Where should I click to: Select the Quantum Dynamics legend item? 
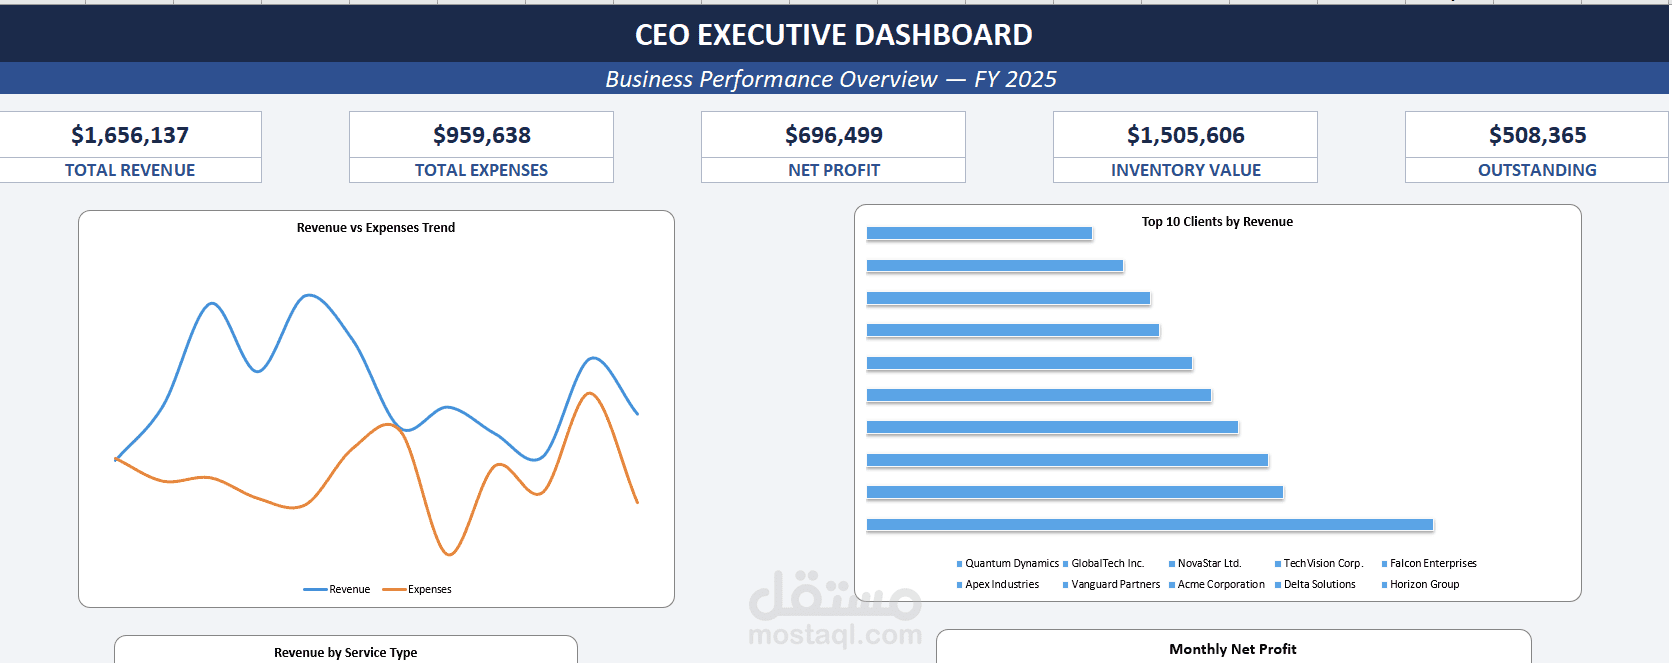coord(1011,564)
